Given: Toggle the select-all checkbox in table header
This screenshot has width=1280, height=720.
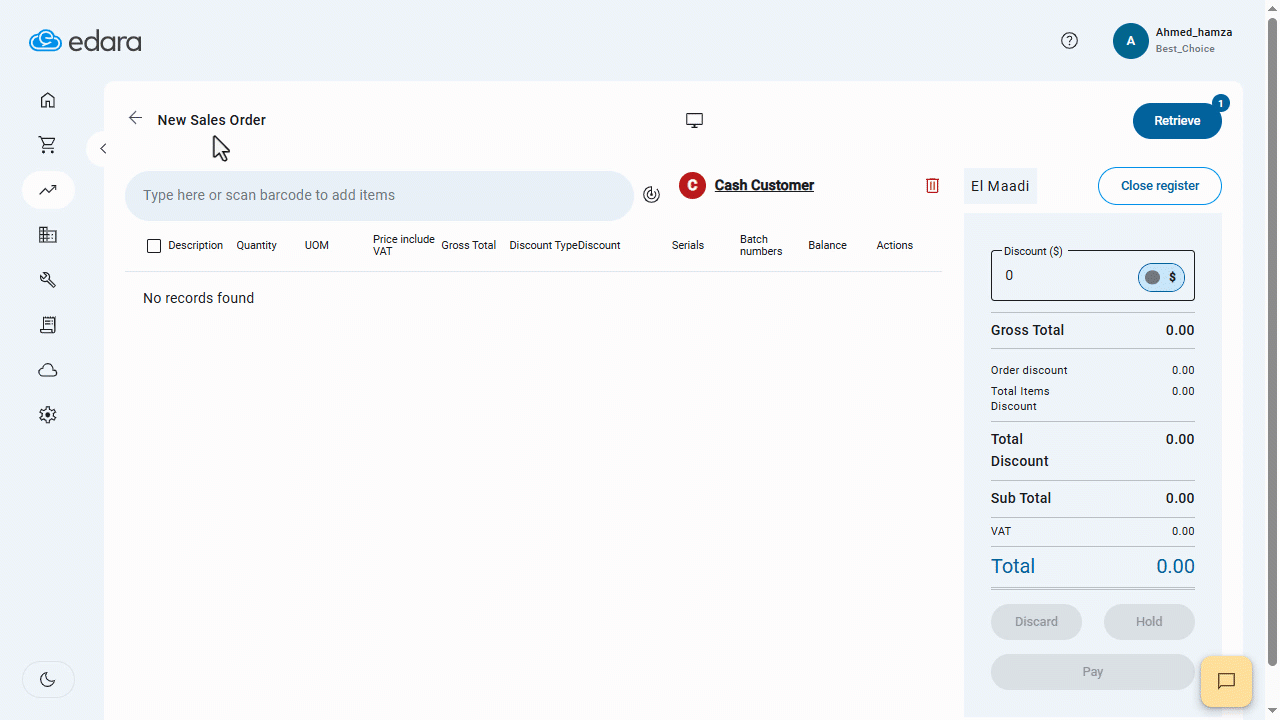Looking at the screenshot, I should tap(154, 246).
